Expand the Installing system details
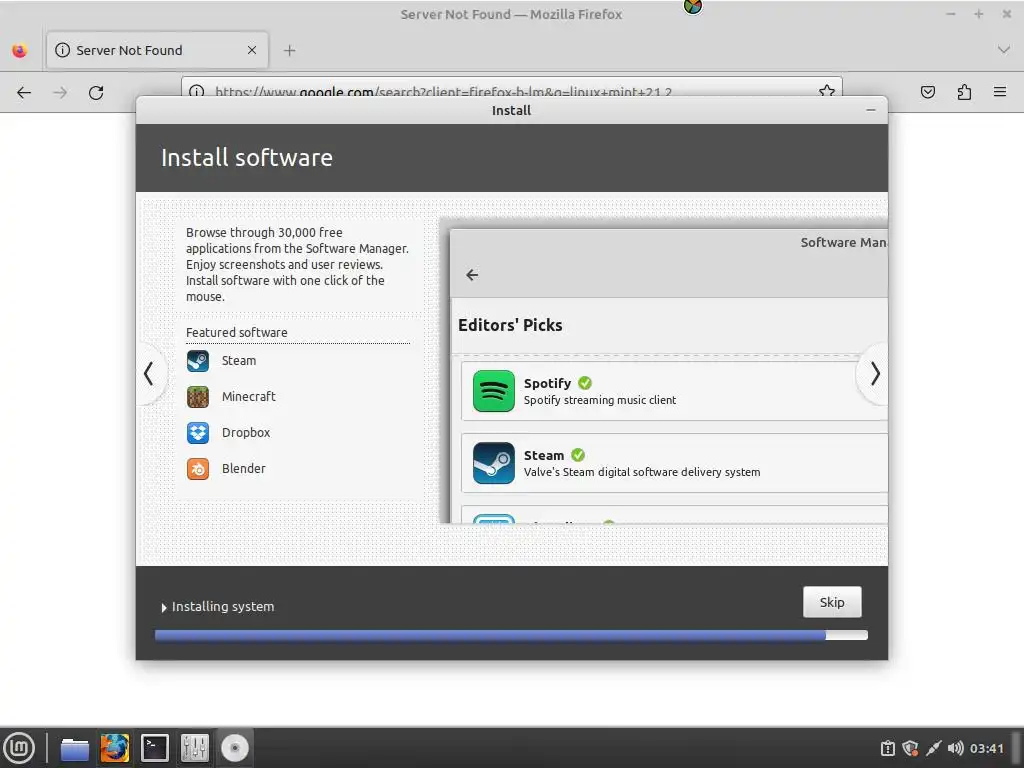Viewport: 1024px width, 768px height. (x=164, y=607)
